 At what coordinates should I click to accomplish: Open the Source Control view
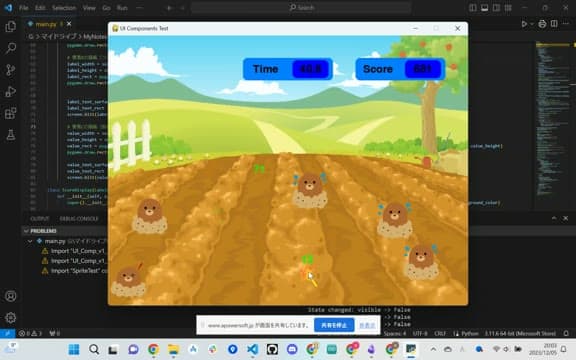[11, 70]
